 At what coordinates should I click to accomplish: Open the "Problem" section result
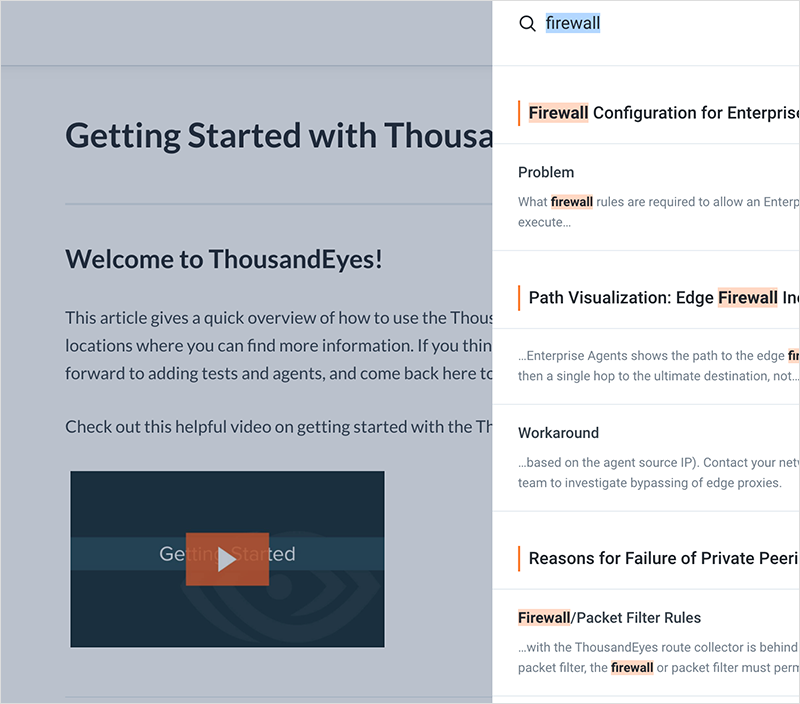point(546,172)
